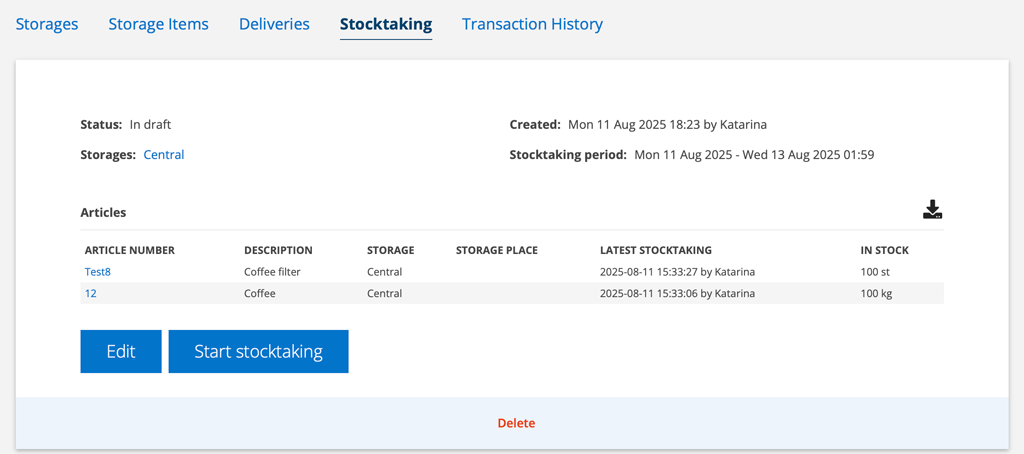The image size is (1024, 454).
Task: Click the Edit button
Action: (121, 351)
